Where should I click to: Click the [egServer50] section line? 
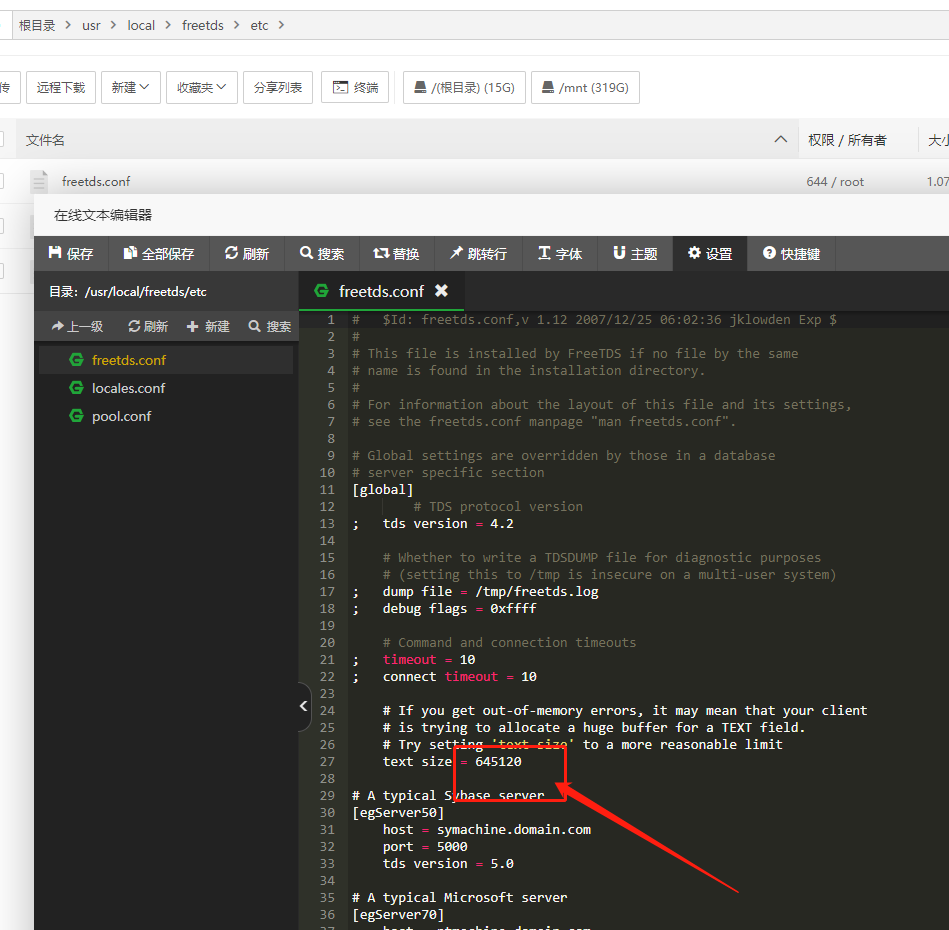(x=398, y=813)
